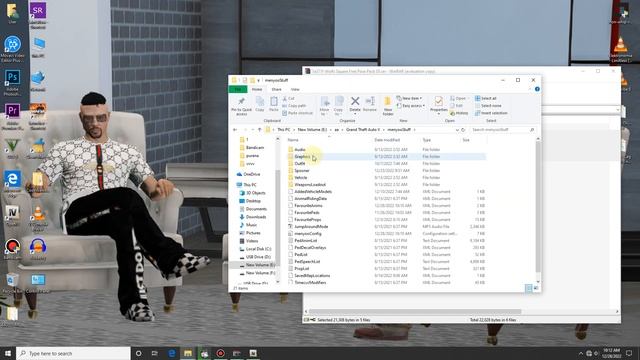Go up one level with the up arrow
The image size is (640, 360).
[260, 130]
